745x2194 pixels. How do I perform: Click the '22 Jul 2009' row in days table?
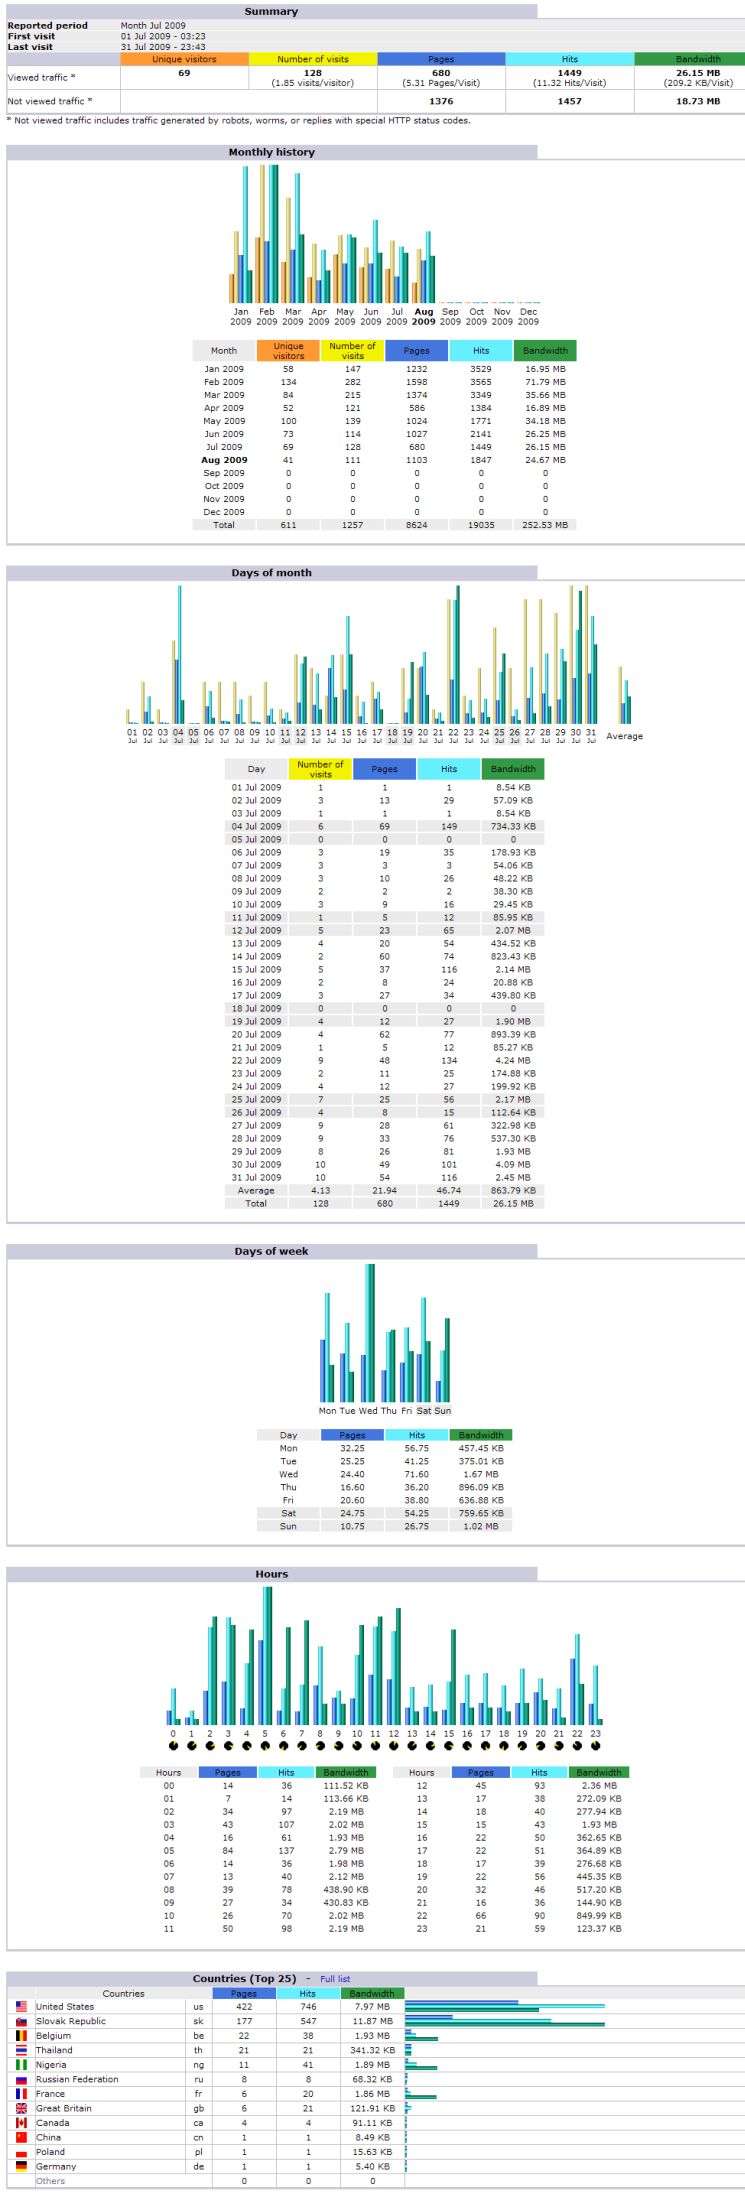coord(385,1060)
